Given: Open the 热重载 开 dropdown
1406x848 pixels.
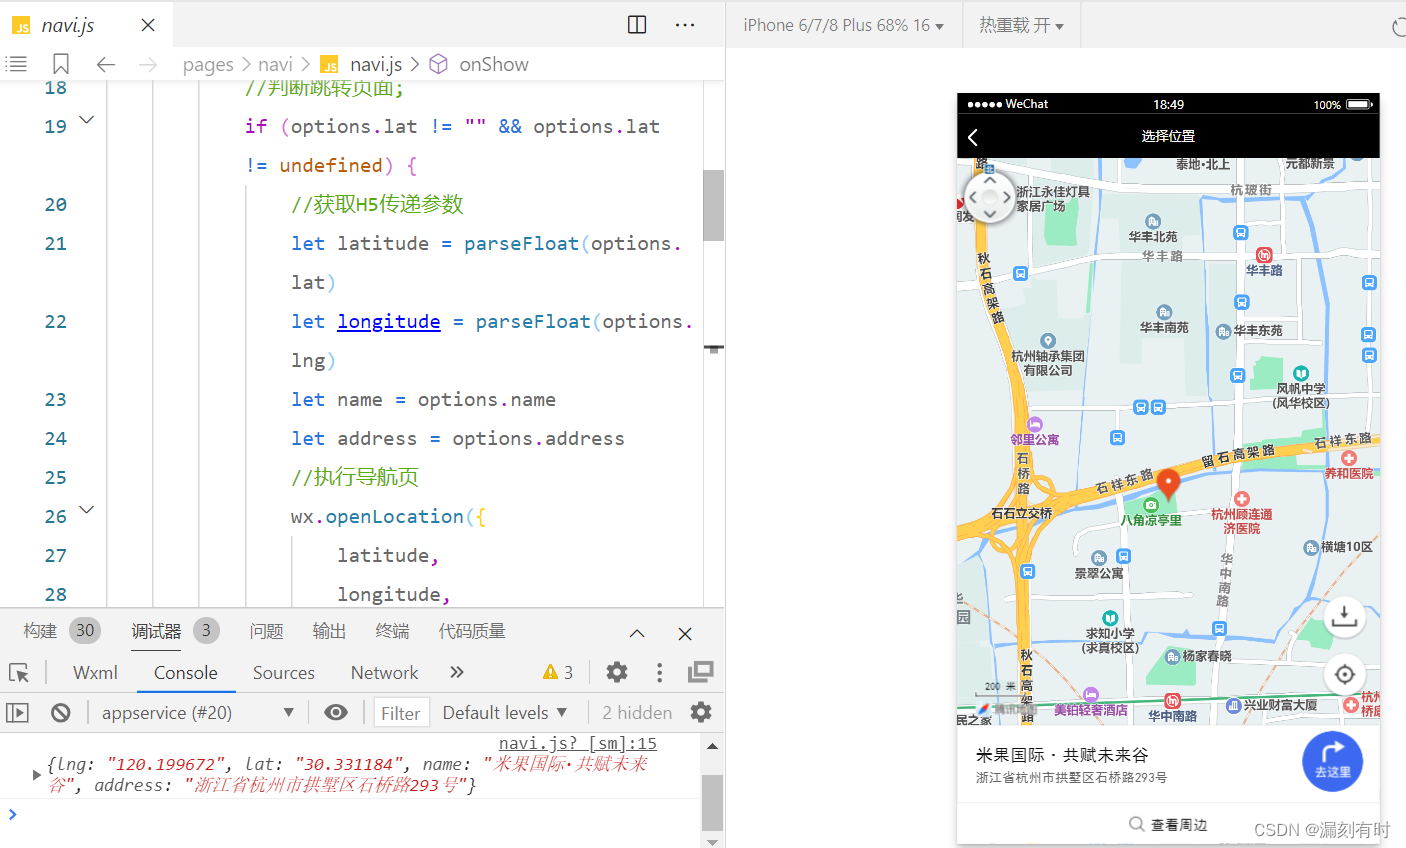Looking at the screenshot, I should (1021, 25).
